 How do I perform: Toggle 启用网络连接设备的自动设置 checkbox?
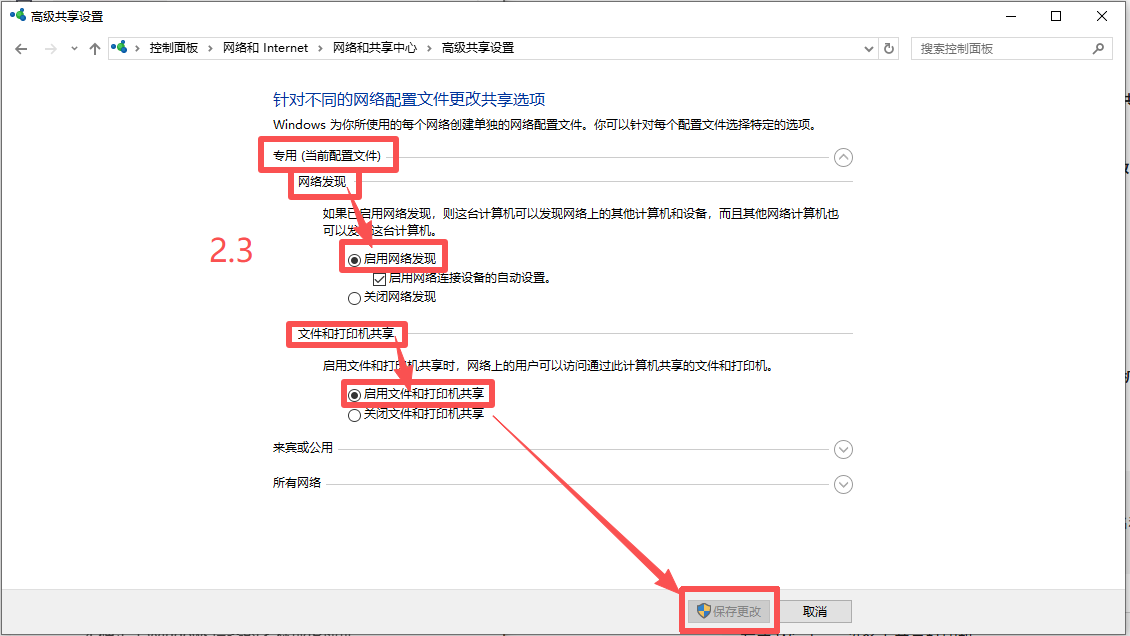(379, 279)
